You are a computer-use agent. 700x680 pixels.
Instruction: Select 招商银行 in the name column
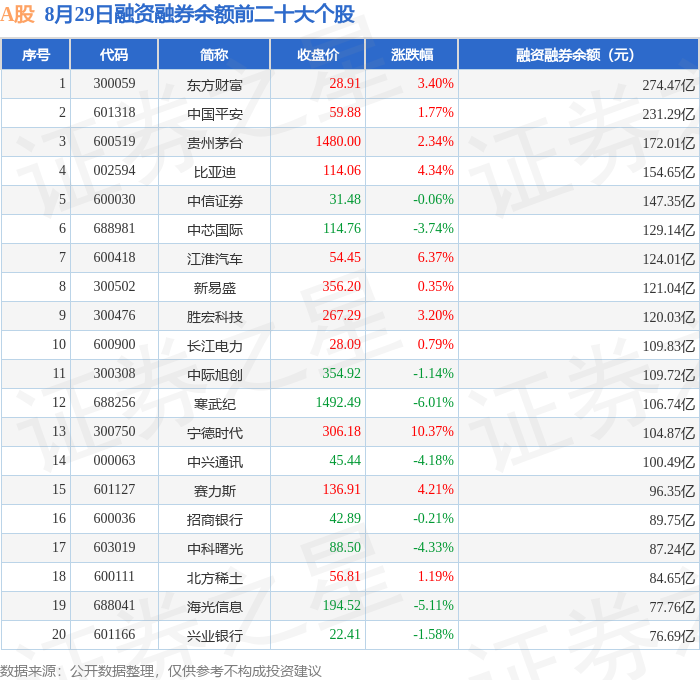click(x=215, y=520)
